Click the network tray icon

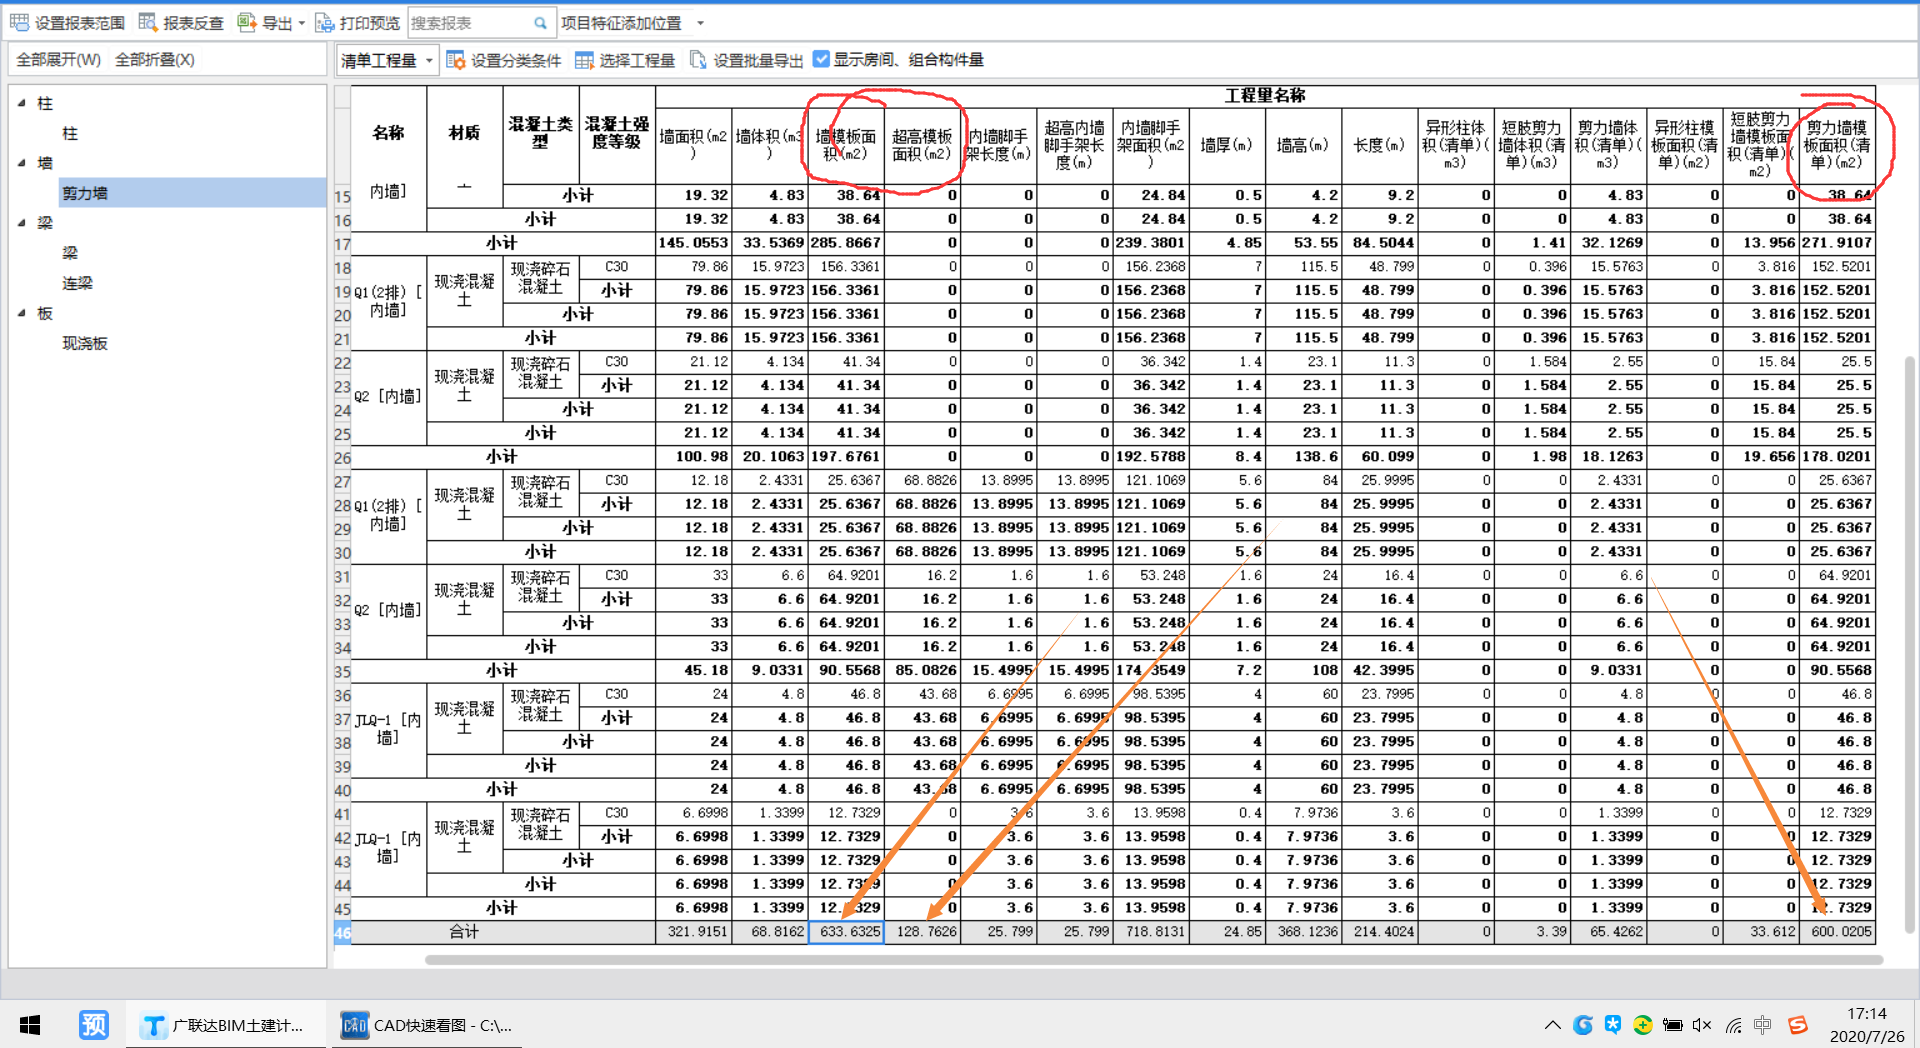tap(1733, 1025)
